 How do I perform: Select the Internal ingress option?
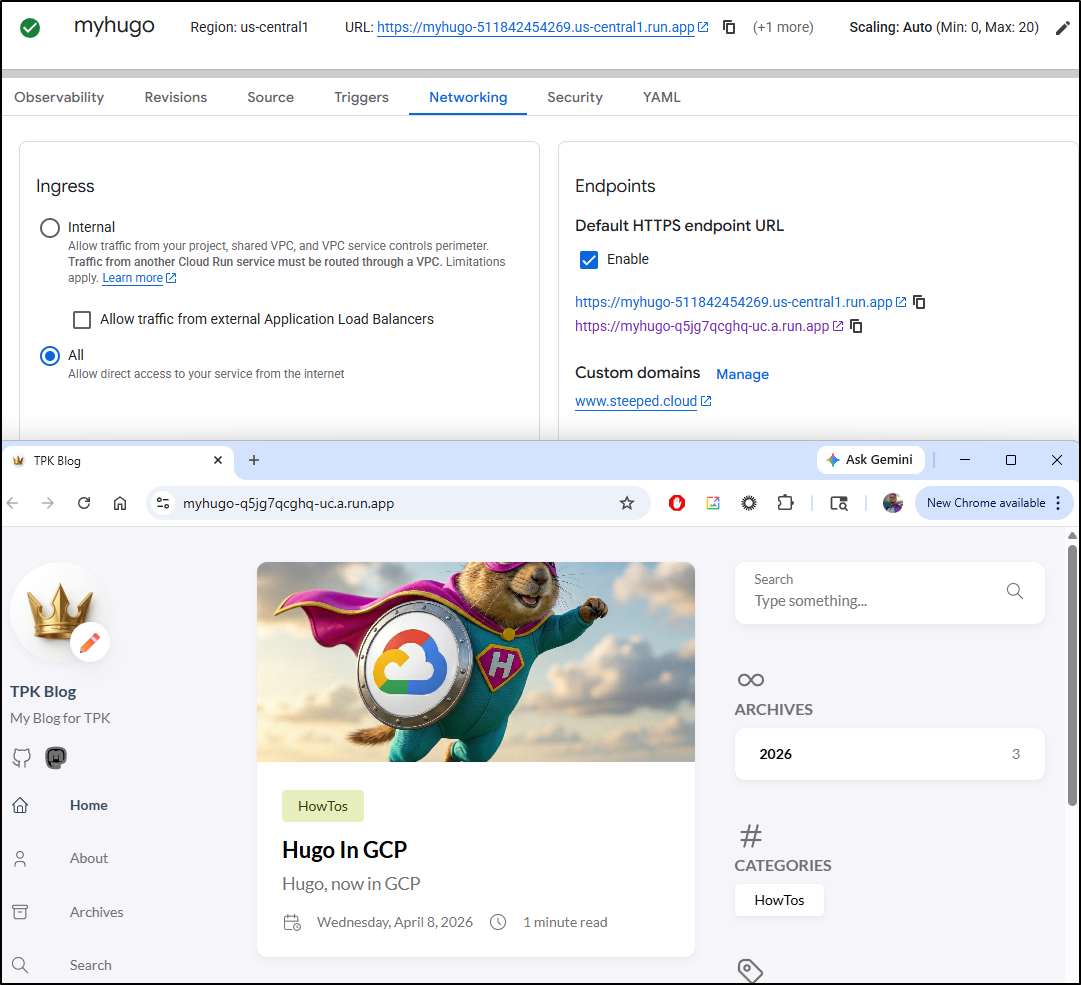50,228
